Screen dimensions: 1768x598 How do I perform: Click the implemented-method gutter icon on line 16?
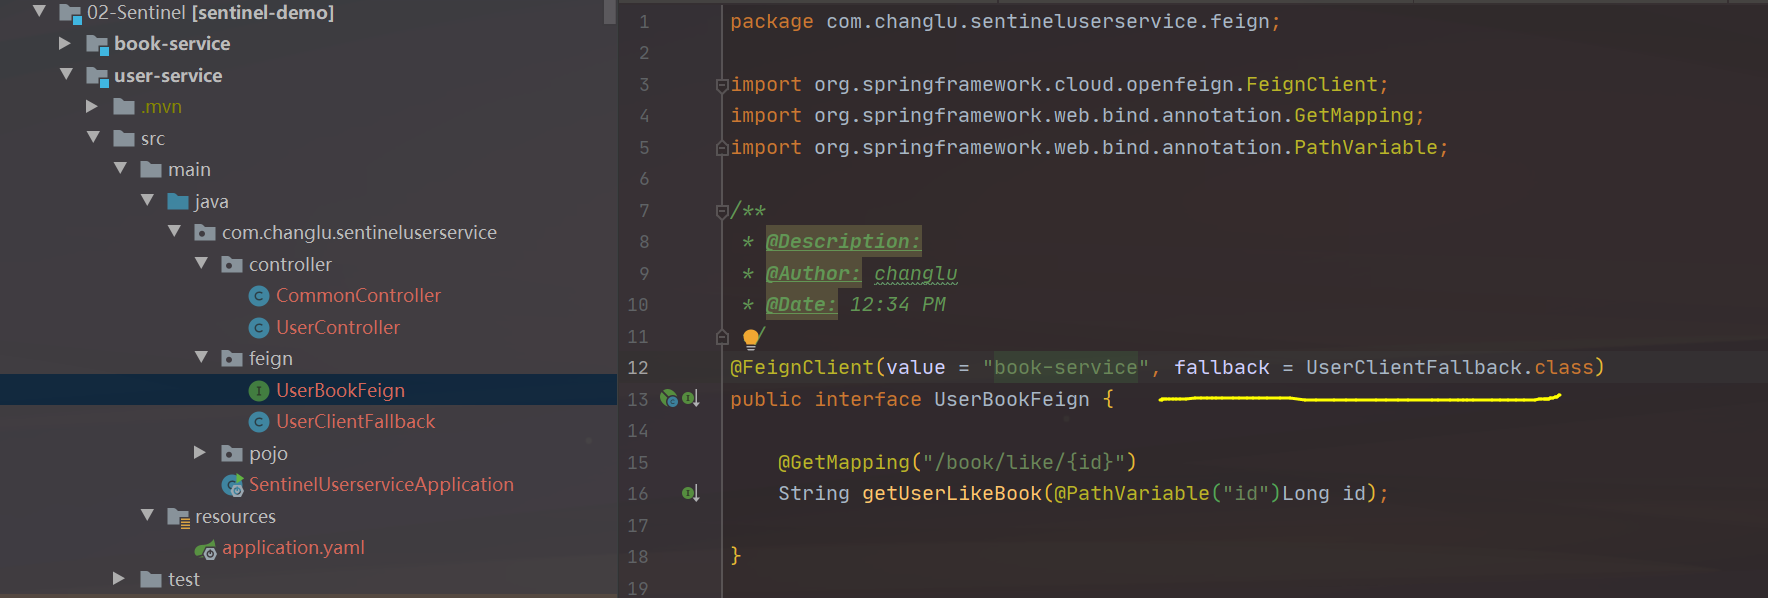pyautogui.click(x=691, y=493)
